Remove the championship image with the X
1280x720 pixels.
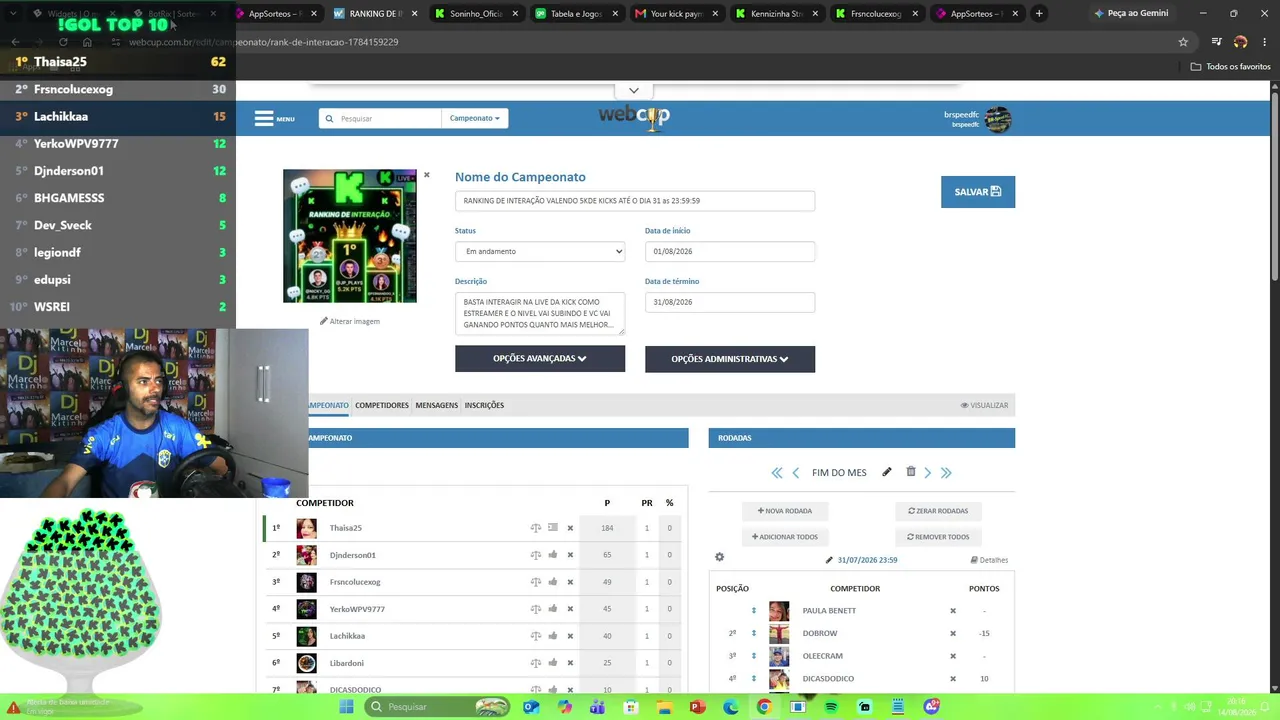pyautogui.click(x=426, y=175)
